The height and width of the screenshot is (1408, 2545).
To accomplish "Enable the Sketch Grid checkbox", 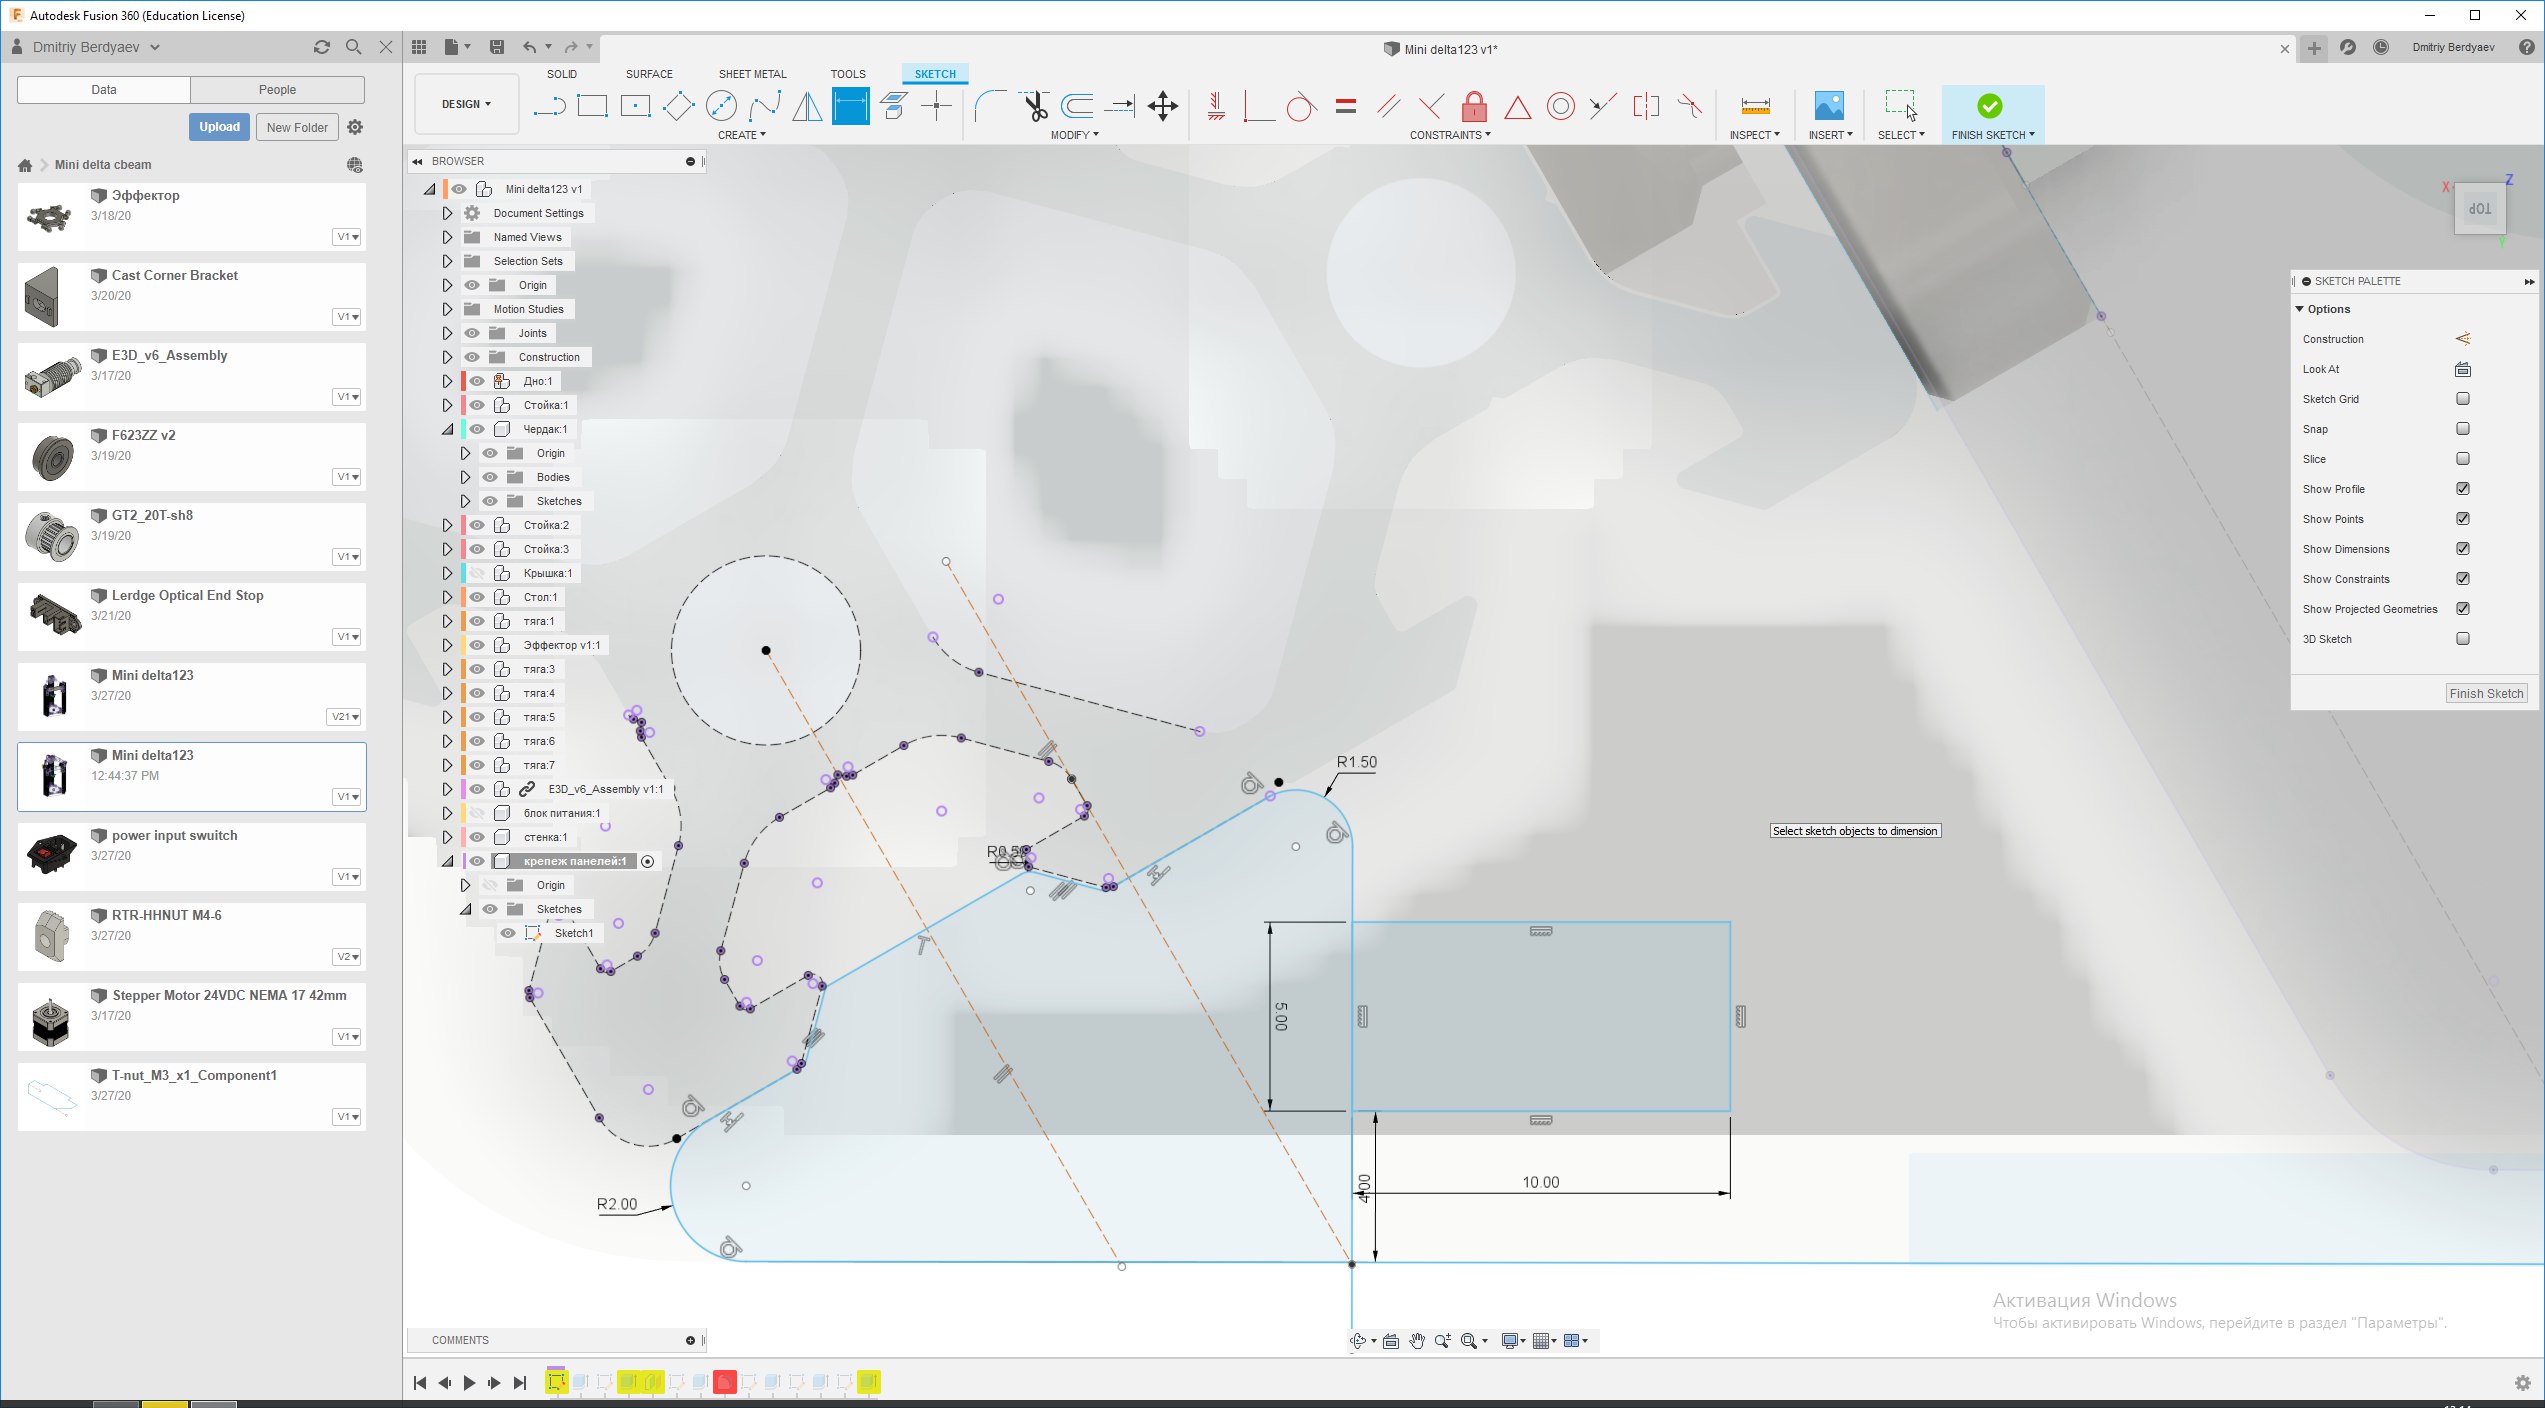I will (2463, 399).
